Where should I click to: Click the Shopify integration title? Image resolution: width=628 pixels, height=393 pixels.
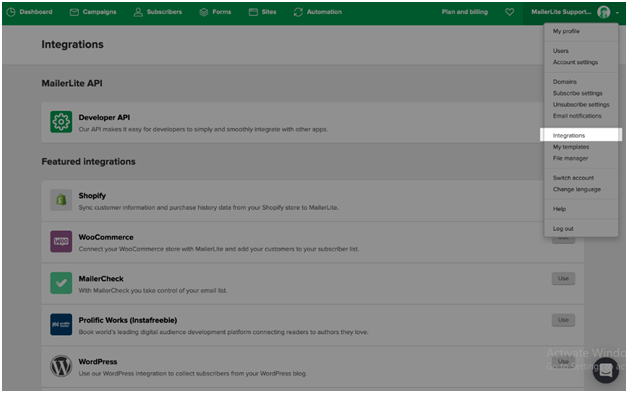pos(92,195)
